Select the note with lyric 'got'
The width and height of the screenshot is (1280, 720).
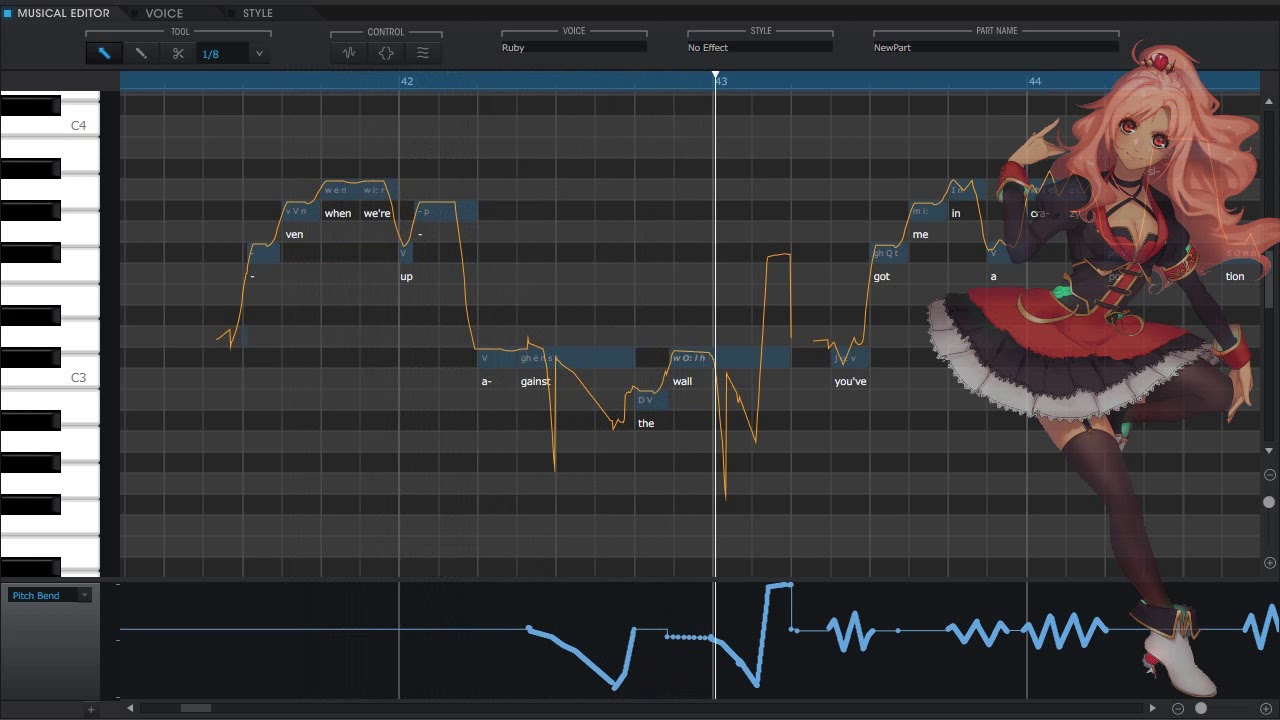(889, 253)
